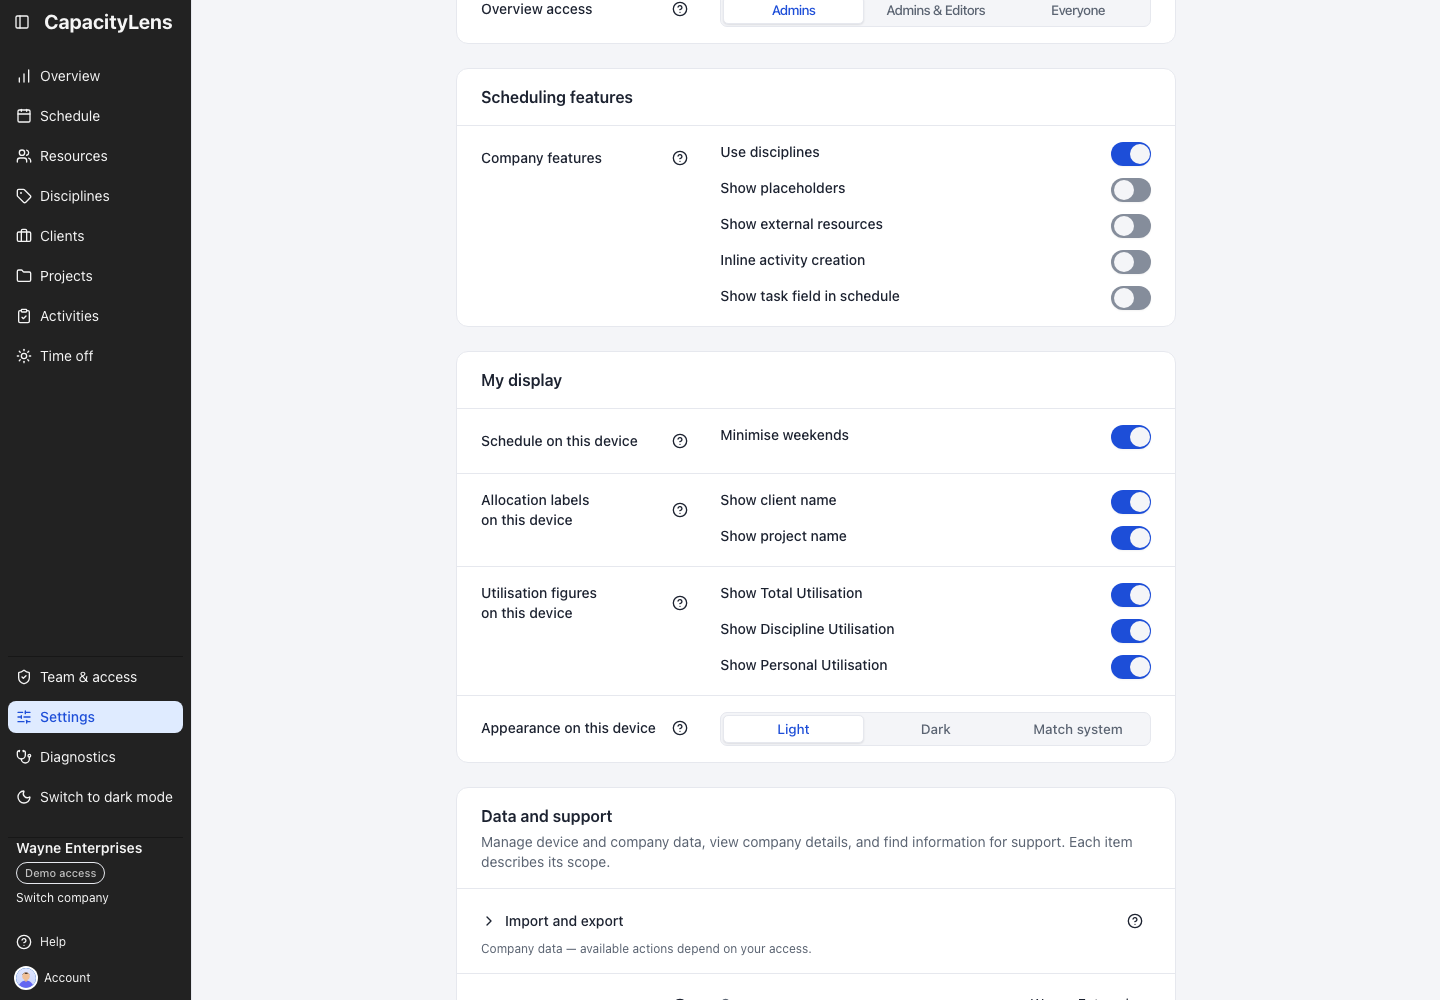
Task: Click the Activities clipboard icon
Action: [24, 316]
